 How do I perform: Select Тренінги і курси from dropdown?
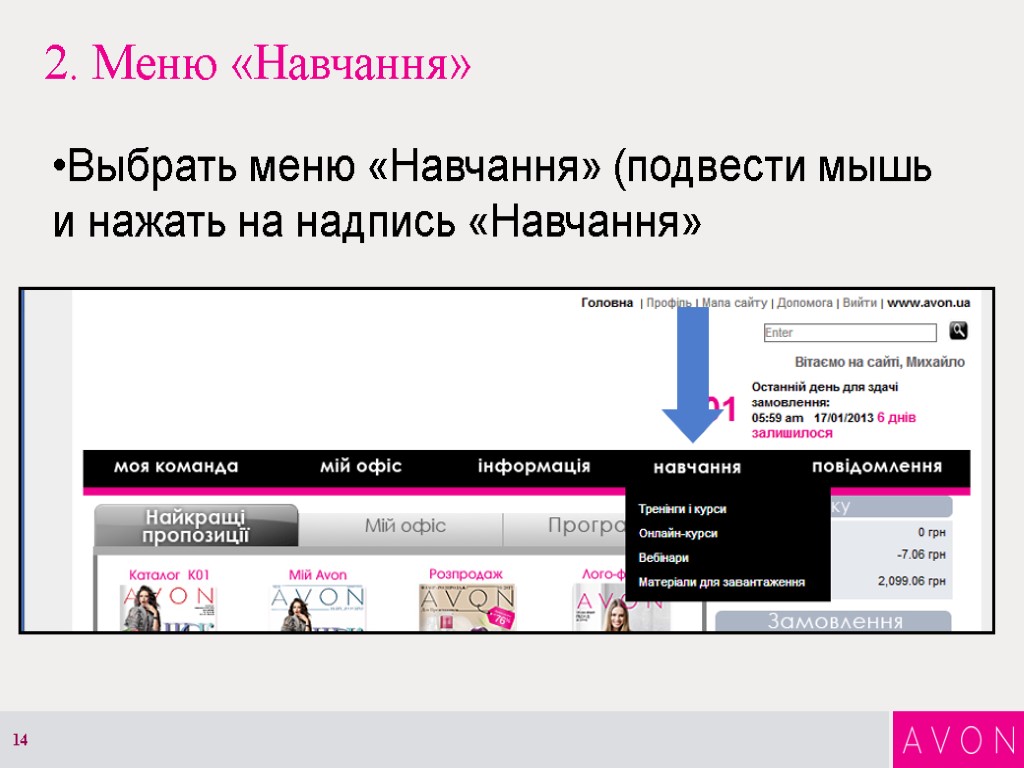tap(682, 509)
